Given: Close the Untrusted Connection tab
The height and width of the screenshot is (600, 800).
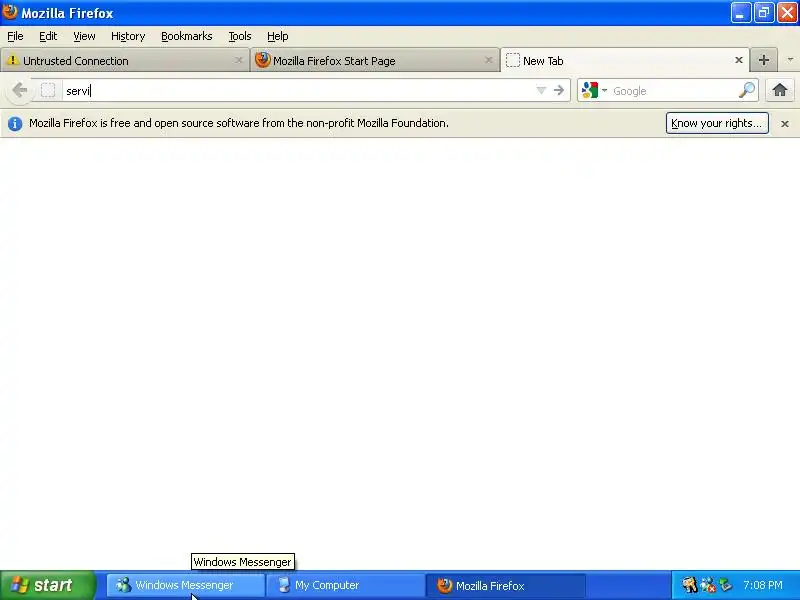Looking at the screenshot, I should 238,60.
